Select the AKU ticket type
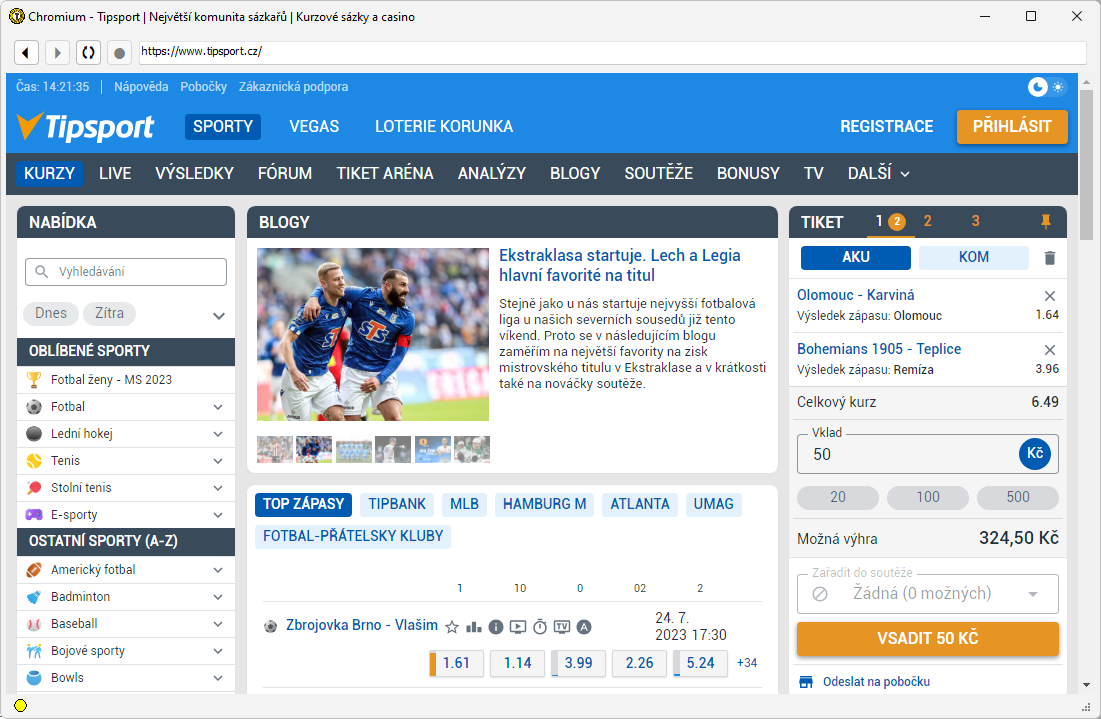This screenshot has height=719, width=1101. pyautogui.click(x=856, y=258)
